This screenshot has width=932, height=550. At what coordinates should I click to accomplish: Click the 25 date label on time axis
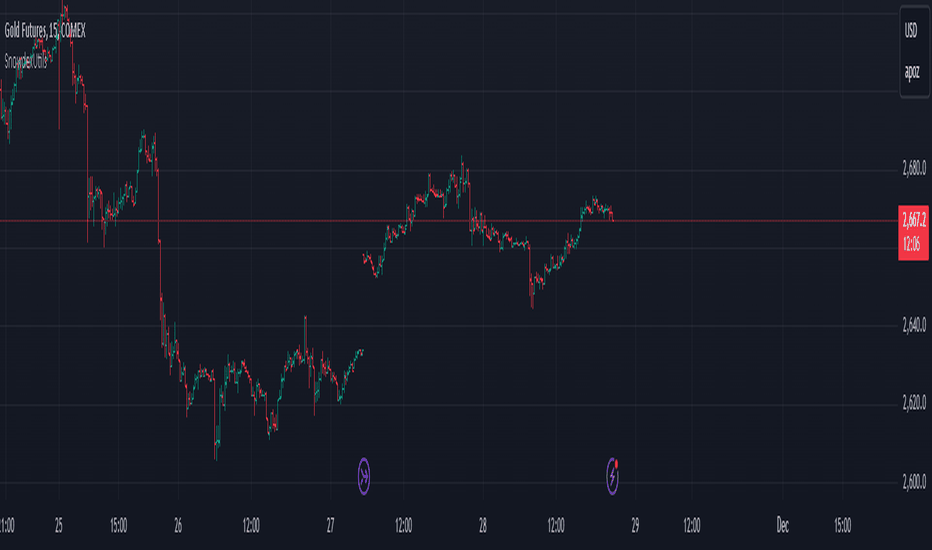pyautogui.click(x=58, y=525)
